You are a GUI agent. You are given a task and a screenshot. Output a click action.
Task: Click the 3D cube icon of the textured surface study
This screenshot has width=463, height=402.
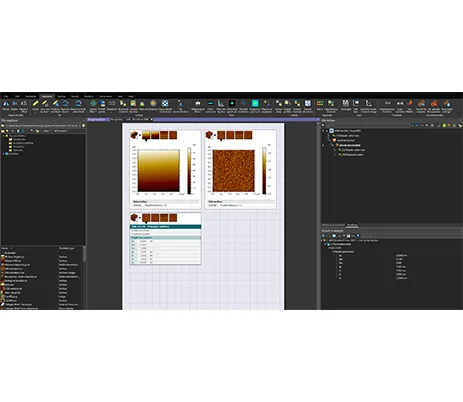tap(209, 135)
